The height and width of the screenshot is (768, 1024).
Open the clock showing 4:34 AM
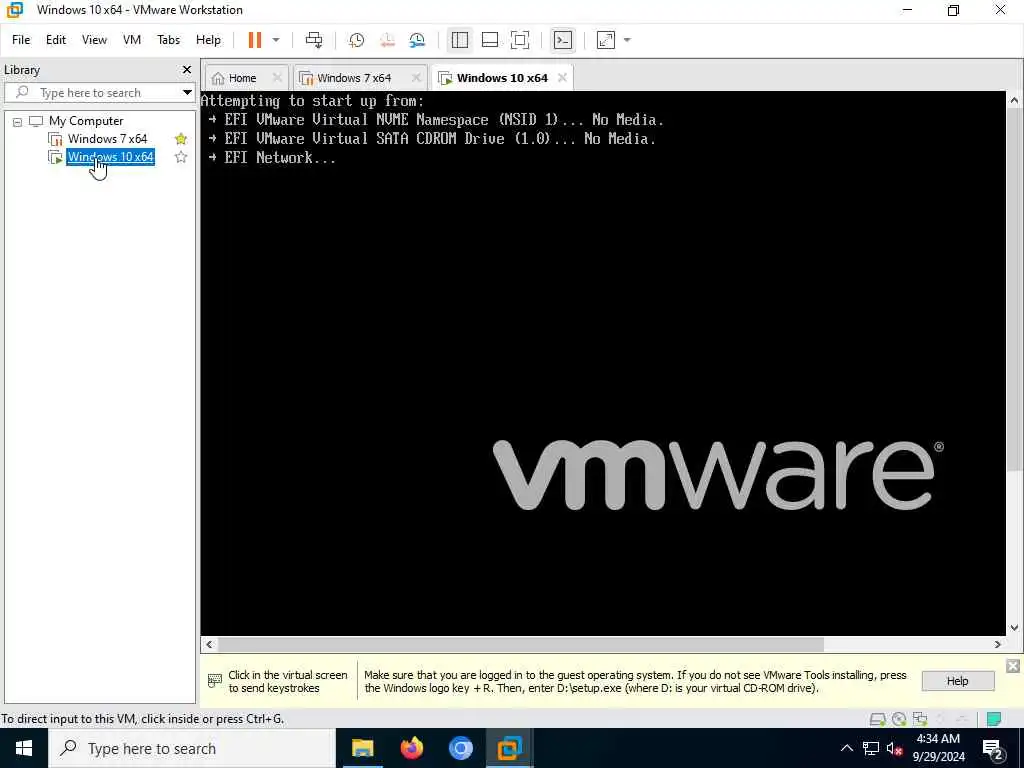(x=938, y=748)
